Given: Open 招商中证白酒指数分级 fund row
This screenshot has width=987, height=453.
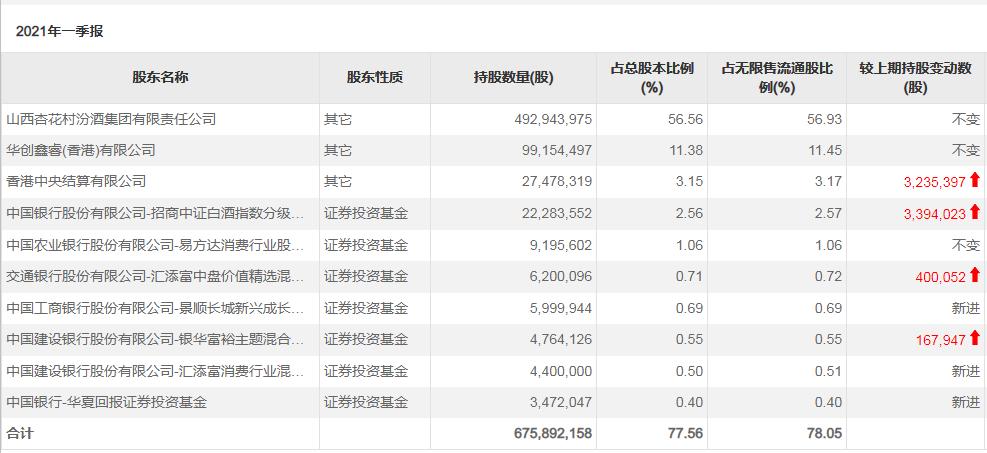Looking at the screenshot, I should [155, 213].
